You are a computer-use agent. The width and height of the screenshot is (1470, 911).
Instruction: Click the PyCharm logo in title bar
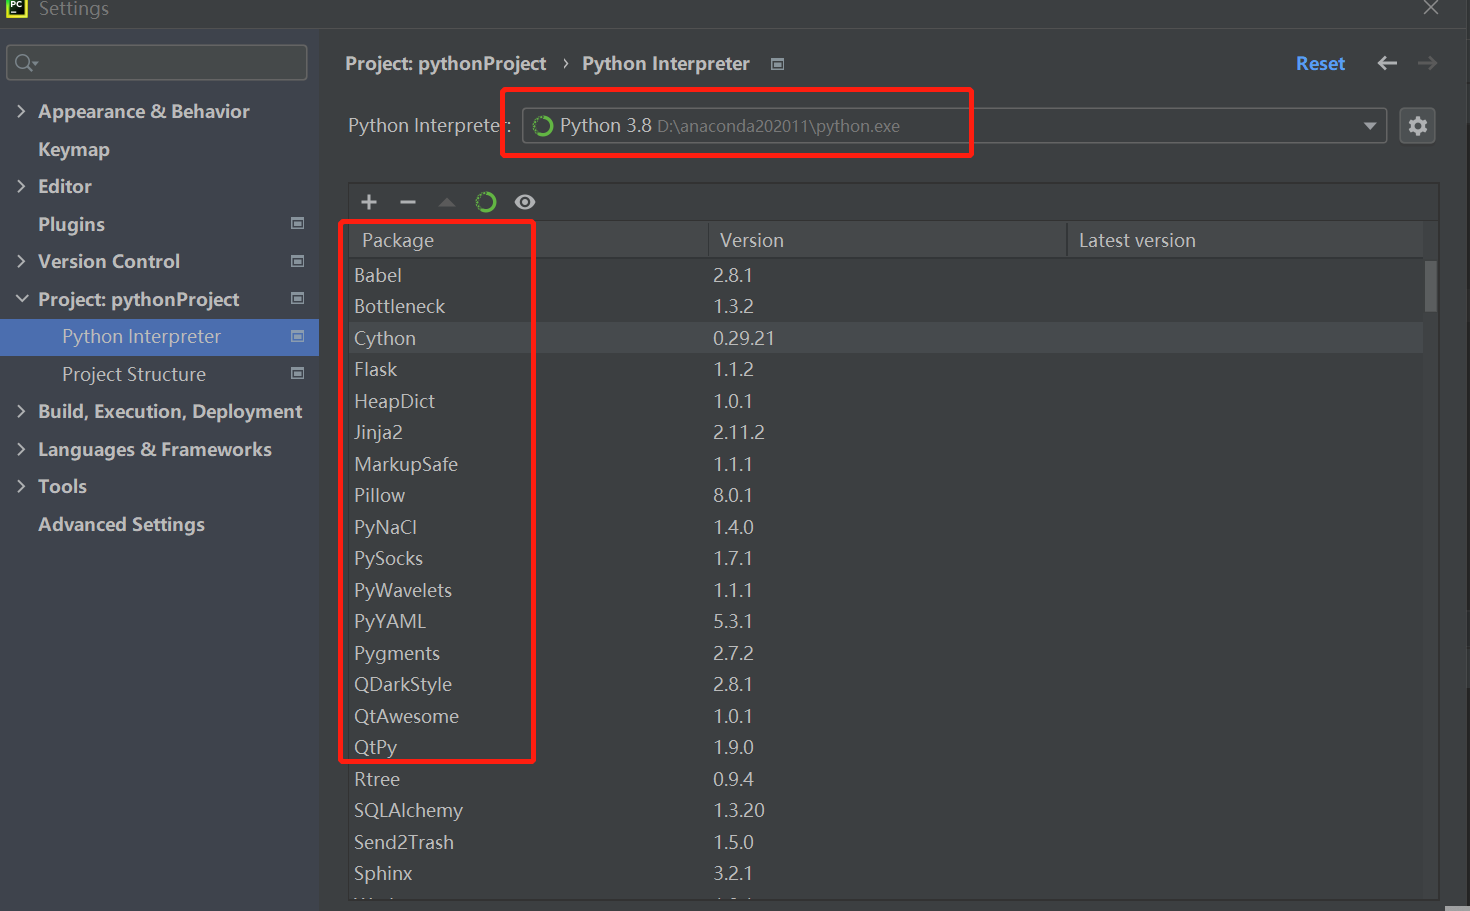click(16, 8)
